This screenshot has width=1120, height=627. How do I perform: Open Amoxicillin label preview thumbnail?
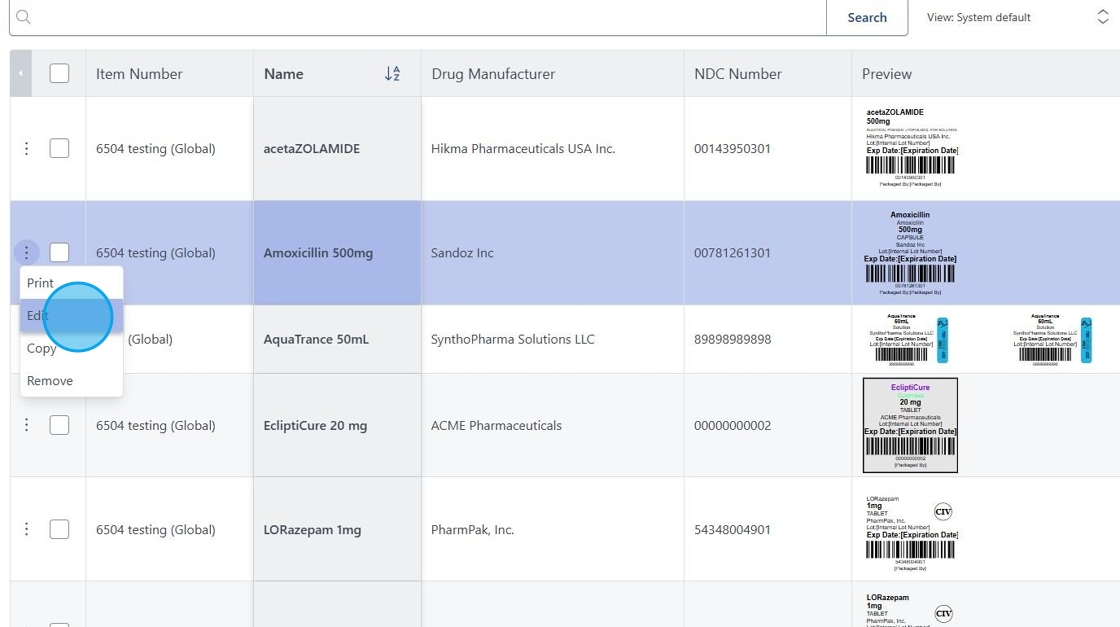point(910,253)
